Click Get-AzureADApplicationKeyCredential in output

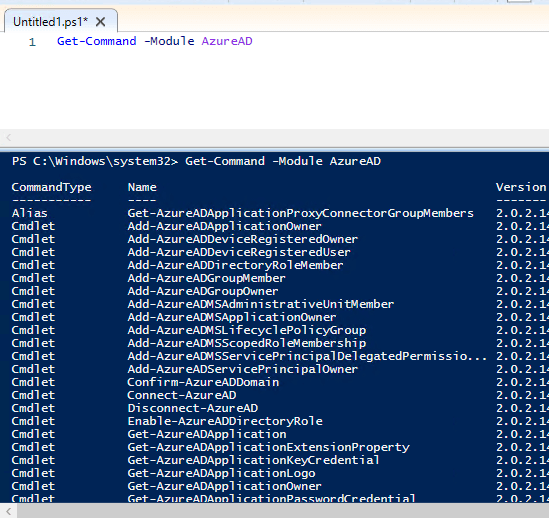[253, 460]
